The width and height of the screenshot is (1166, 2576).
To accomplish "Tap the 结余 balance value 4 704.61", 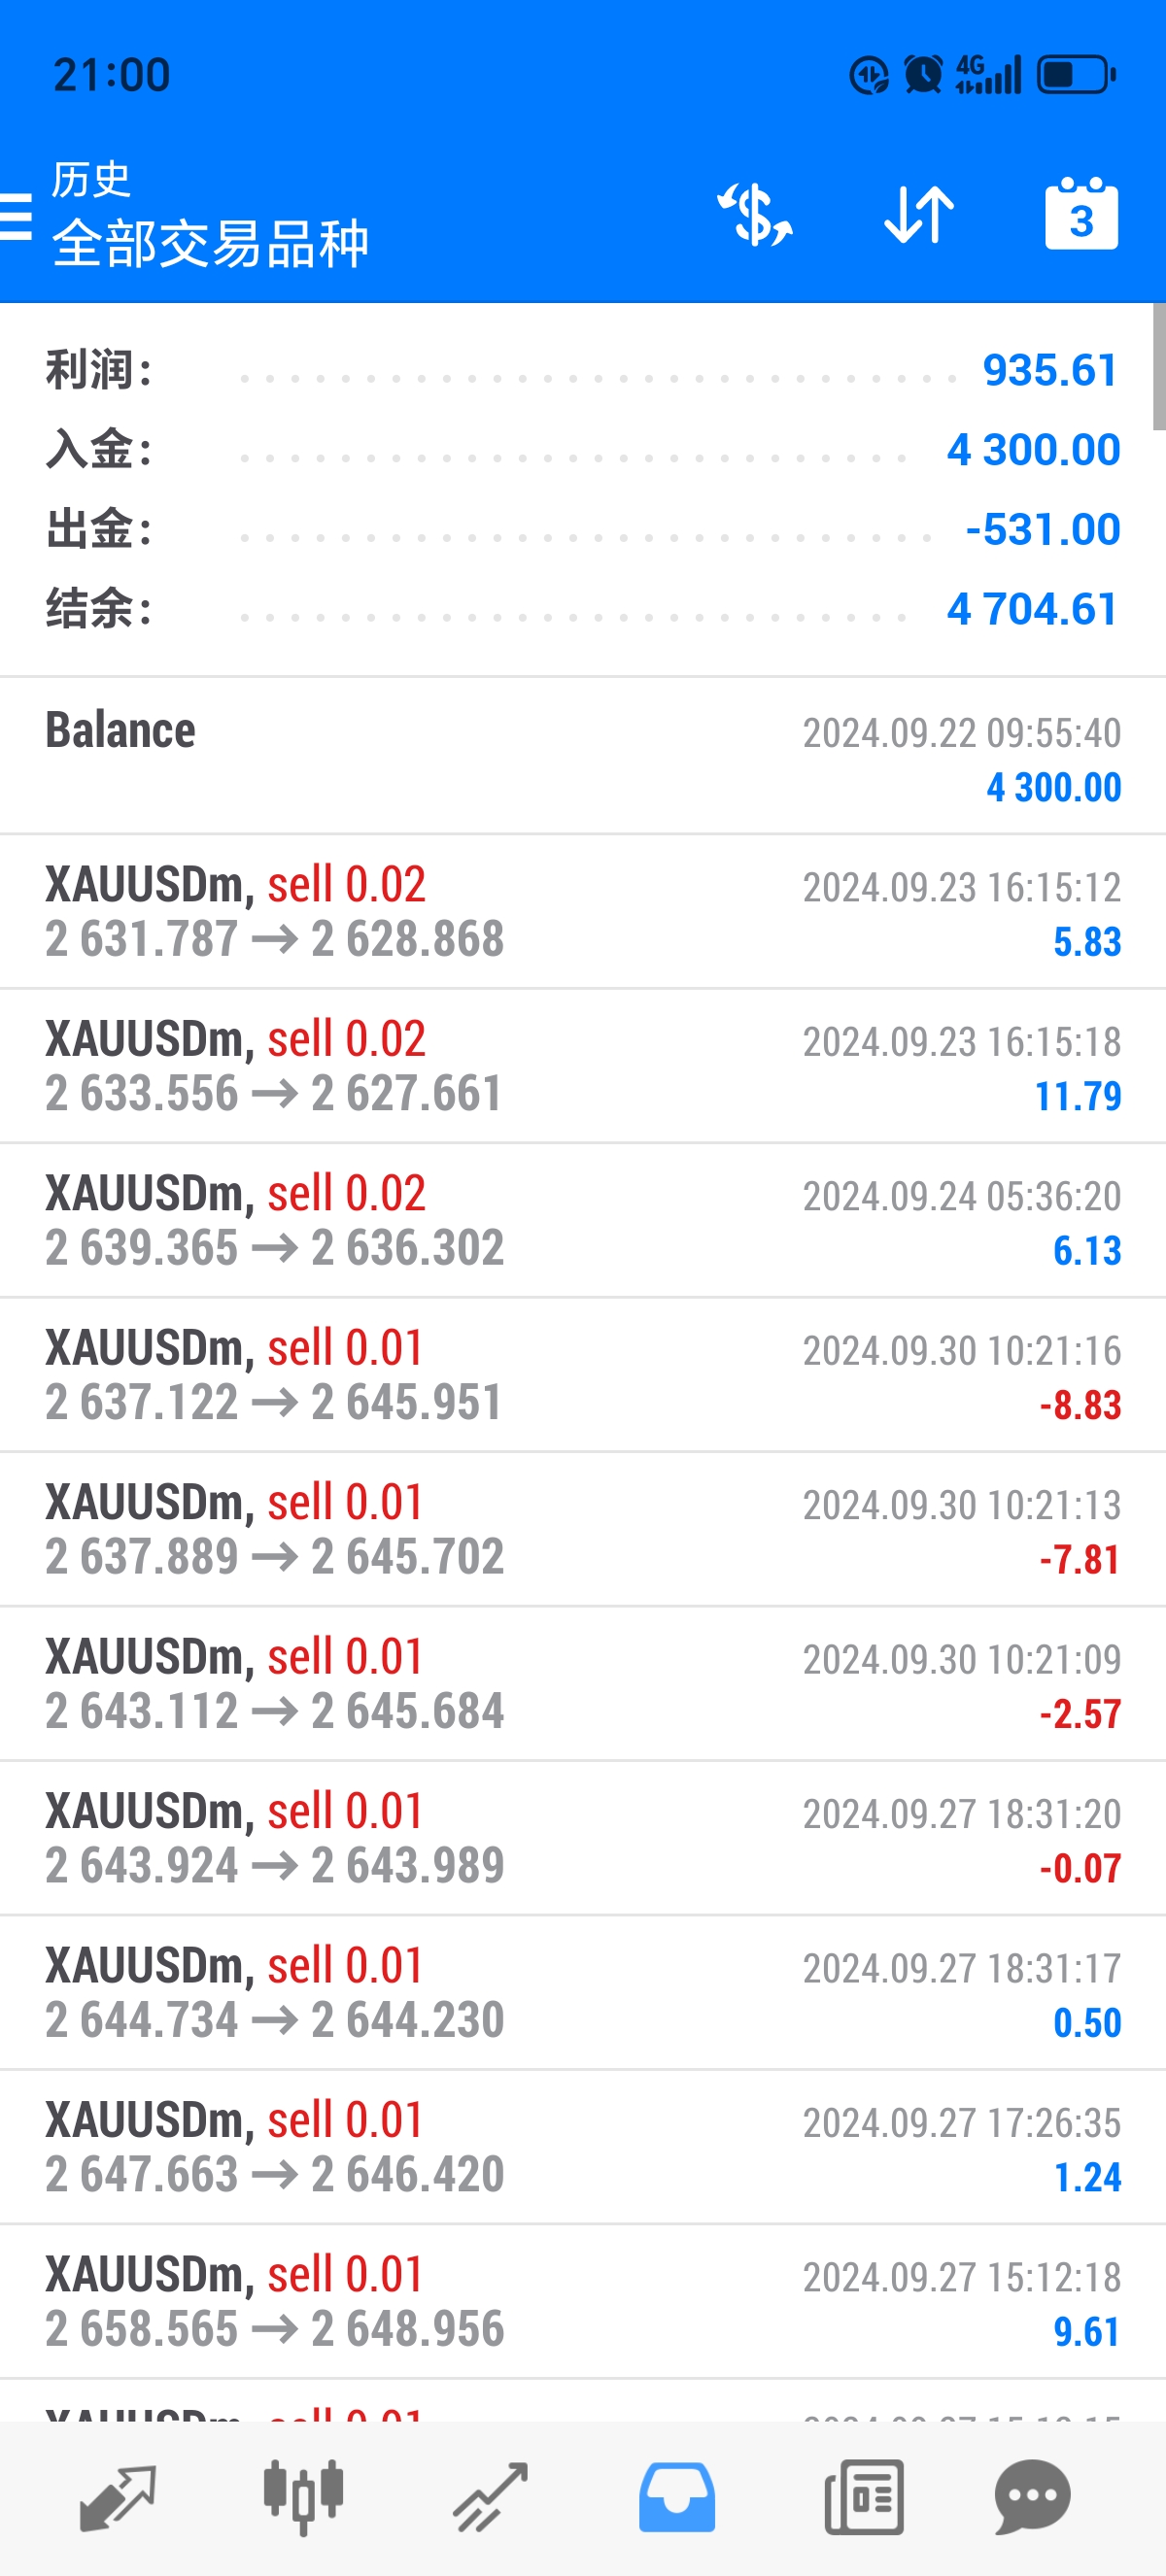I will pos(1032,609).
